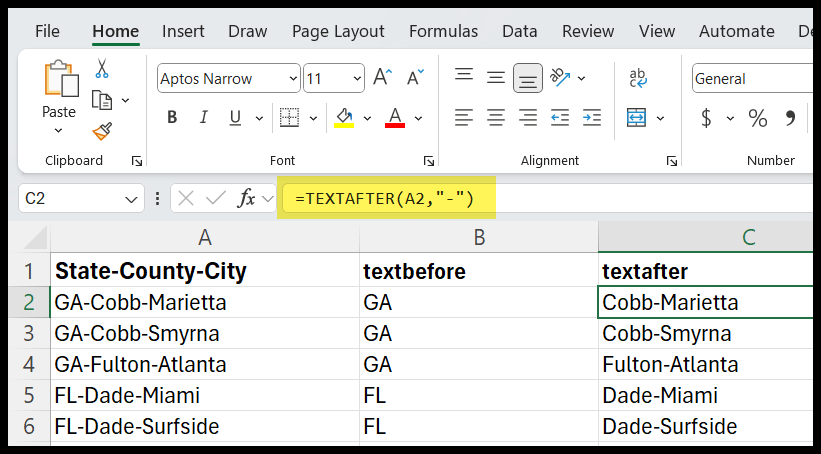Click Merge and Center icon
This screenshot has width=821, height=454.
pos(636,118)
